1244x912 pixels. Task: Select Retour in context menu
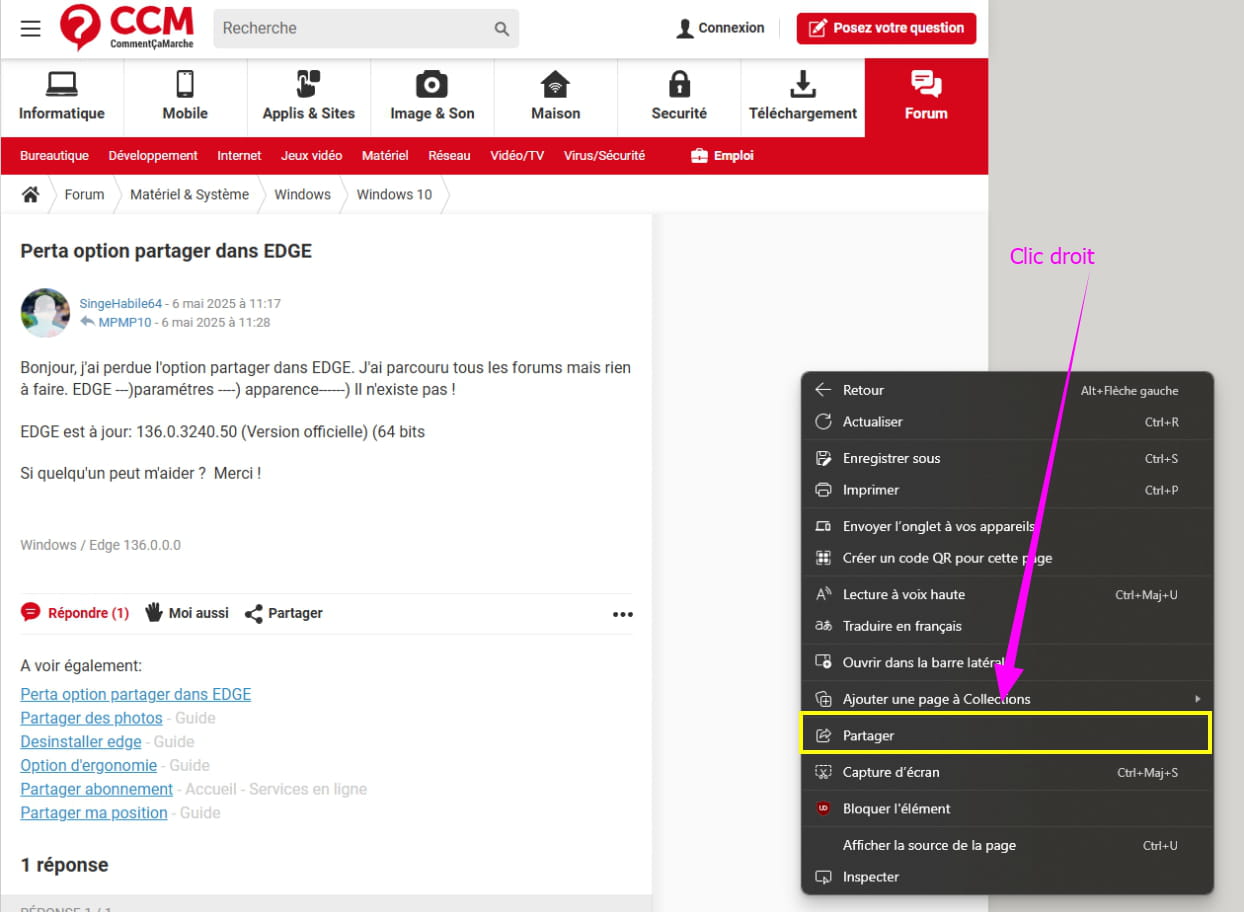click(x=1007, y=390)
